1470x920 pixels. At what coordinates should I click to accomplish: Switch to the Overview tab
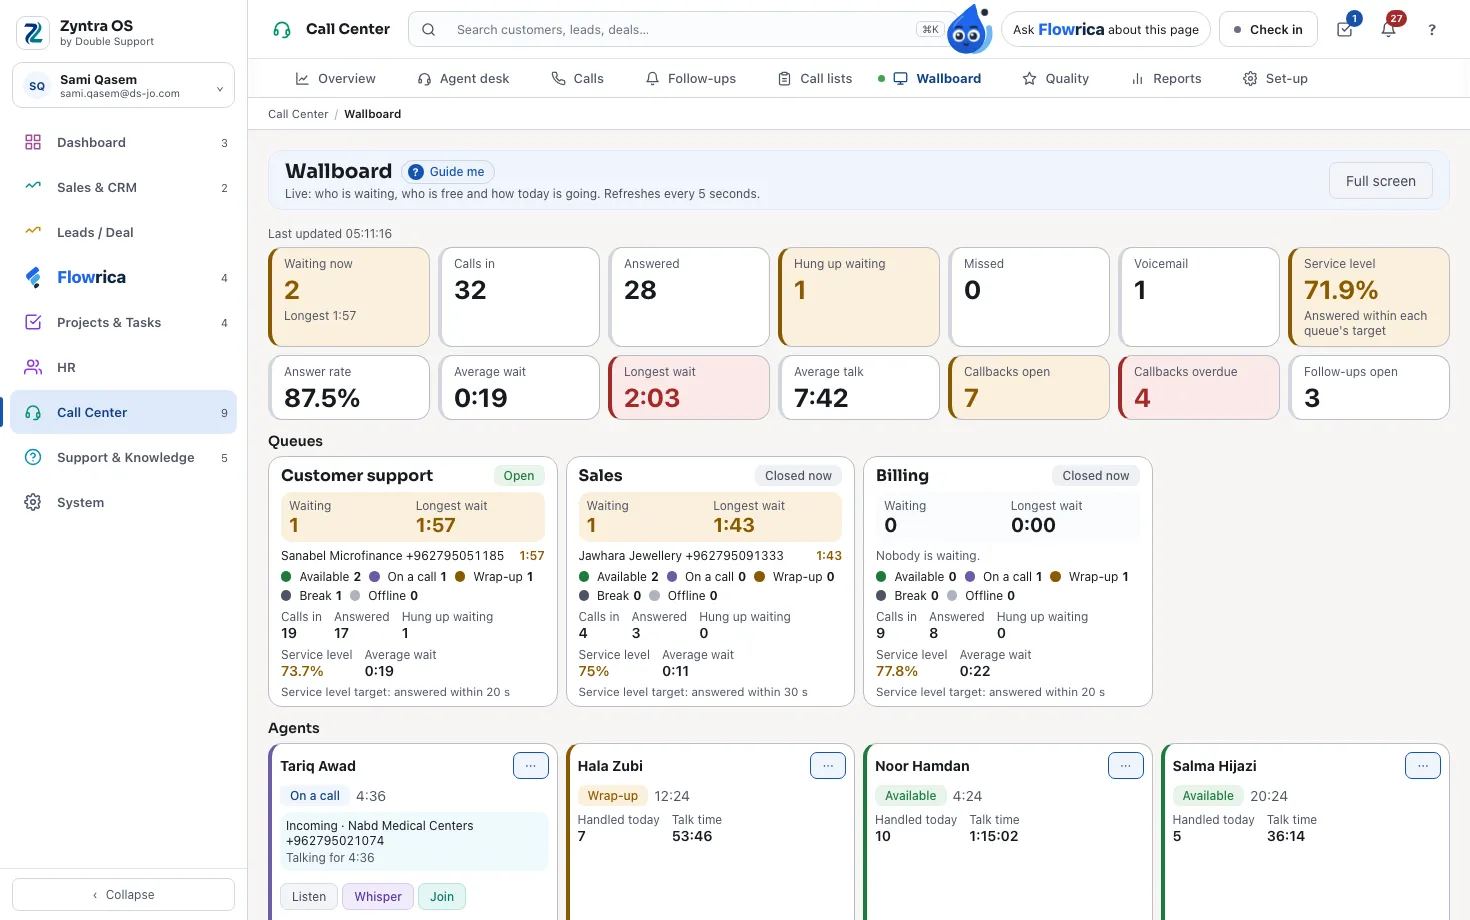(335, 78)
